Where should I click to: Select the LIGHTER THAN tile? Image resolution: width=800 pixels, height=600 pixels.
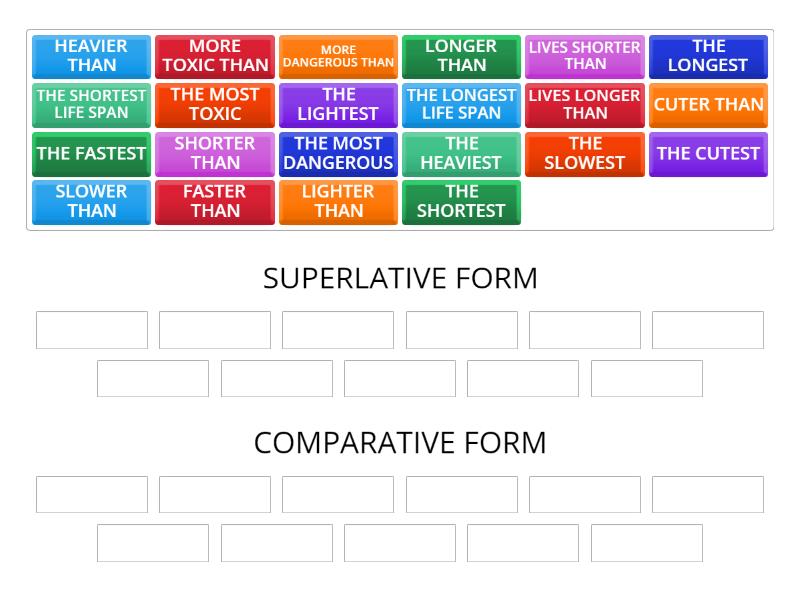(x=338, y=202)
